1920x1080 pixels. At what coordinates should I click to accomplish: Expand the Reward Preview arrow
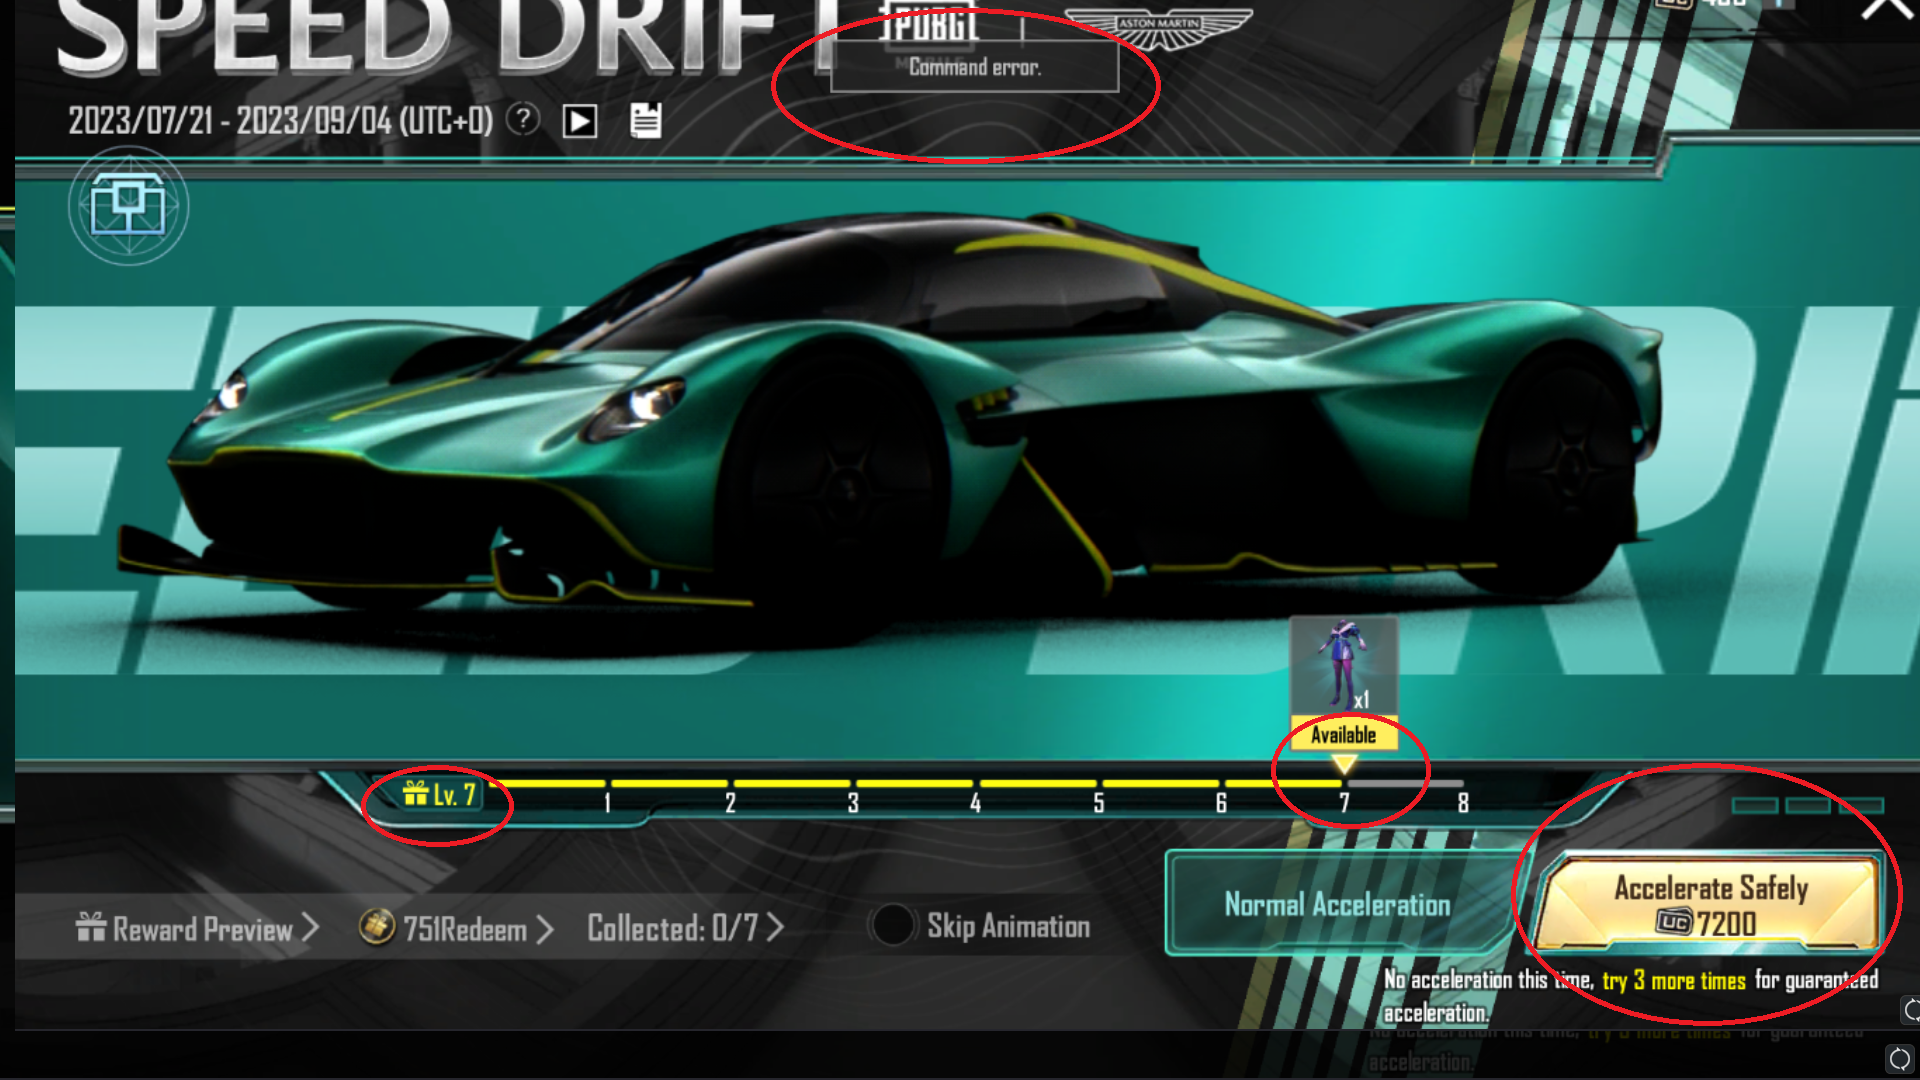[x=311, y=928]
